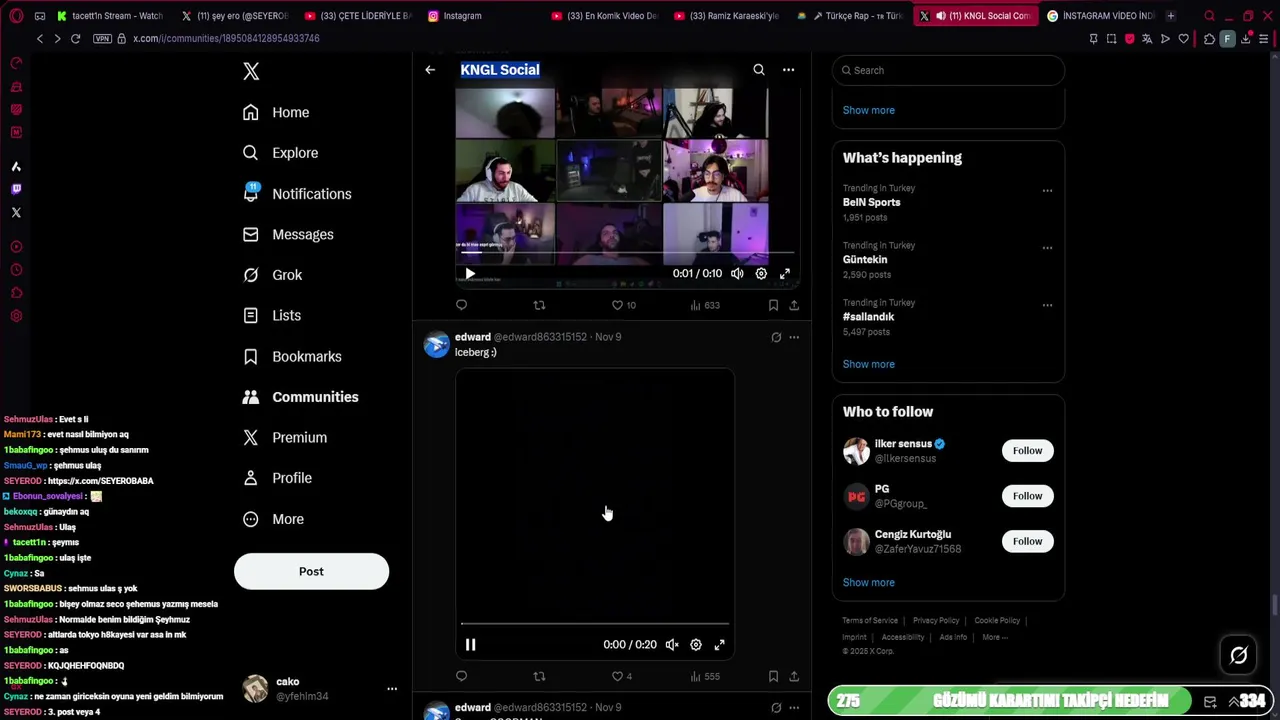Viewport: 1280px width, 720px height.
Task: Enter fullscreen on top video
Action: point(785,274)
